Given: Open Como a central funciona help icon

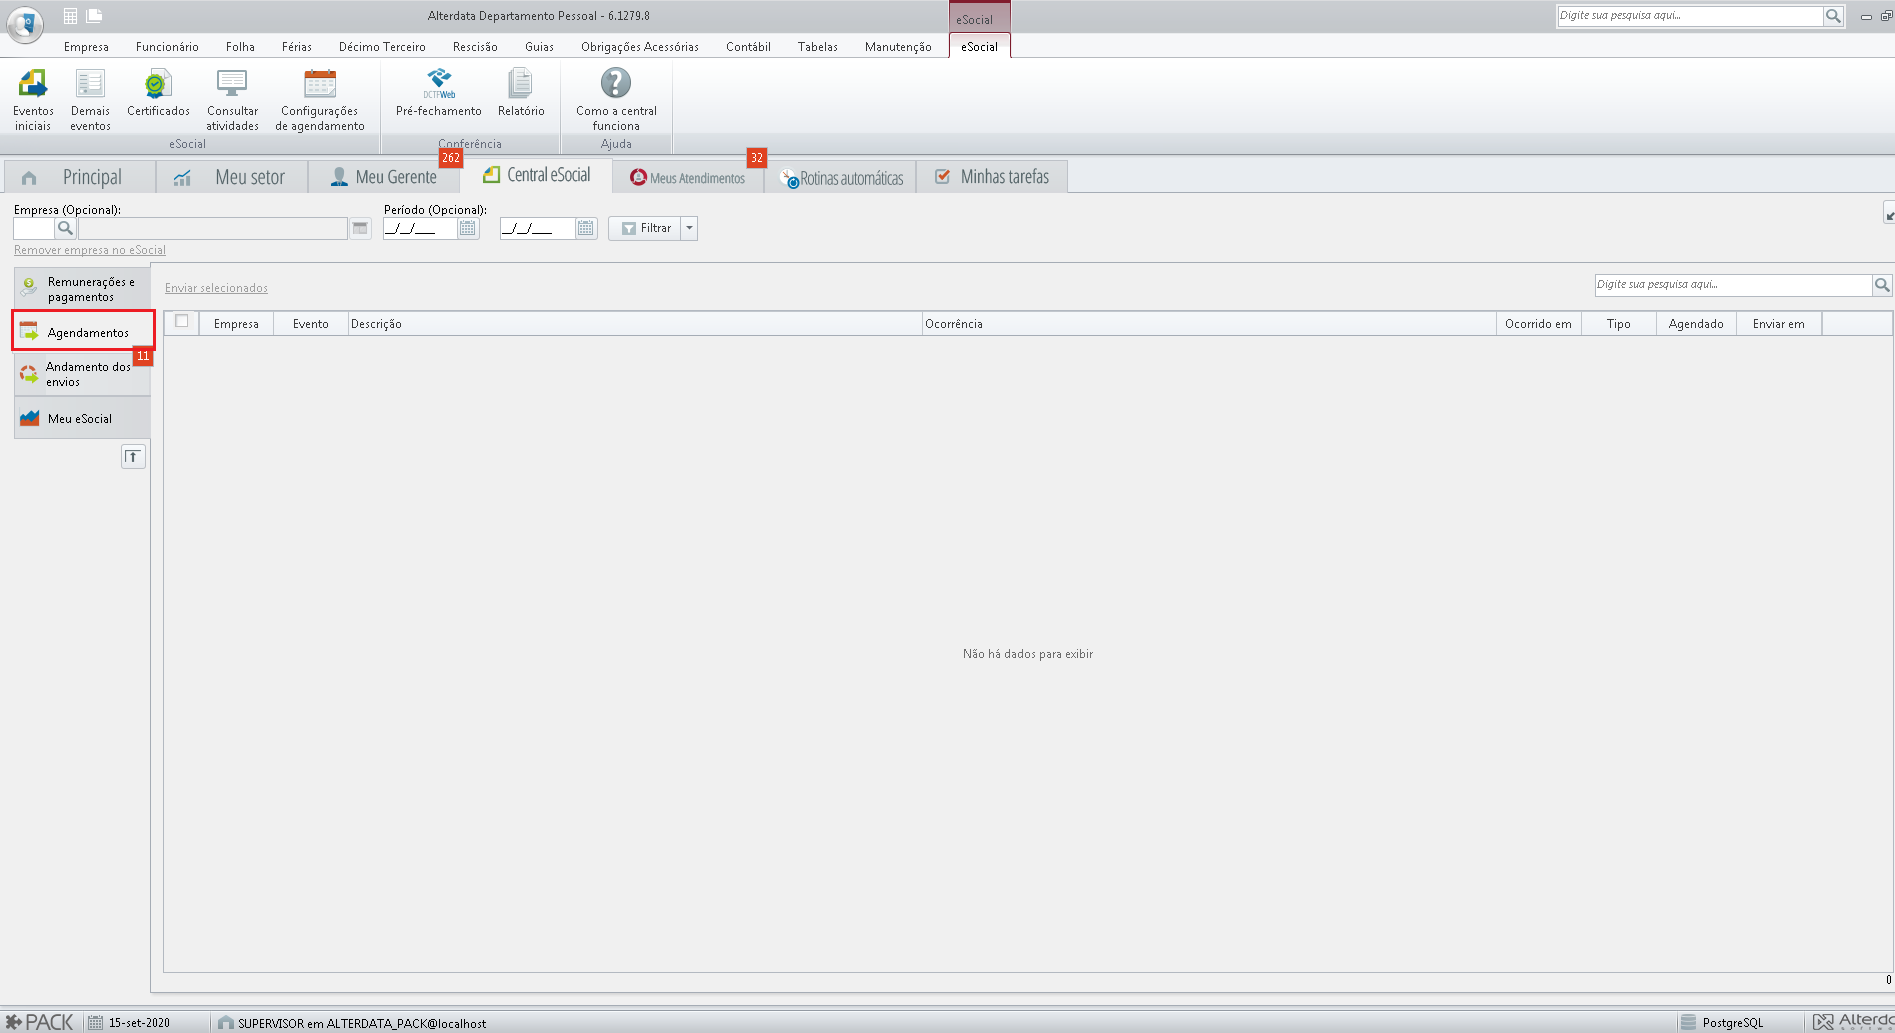Looking at the screenshot, I should [x=616, y=99].
